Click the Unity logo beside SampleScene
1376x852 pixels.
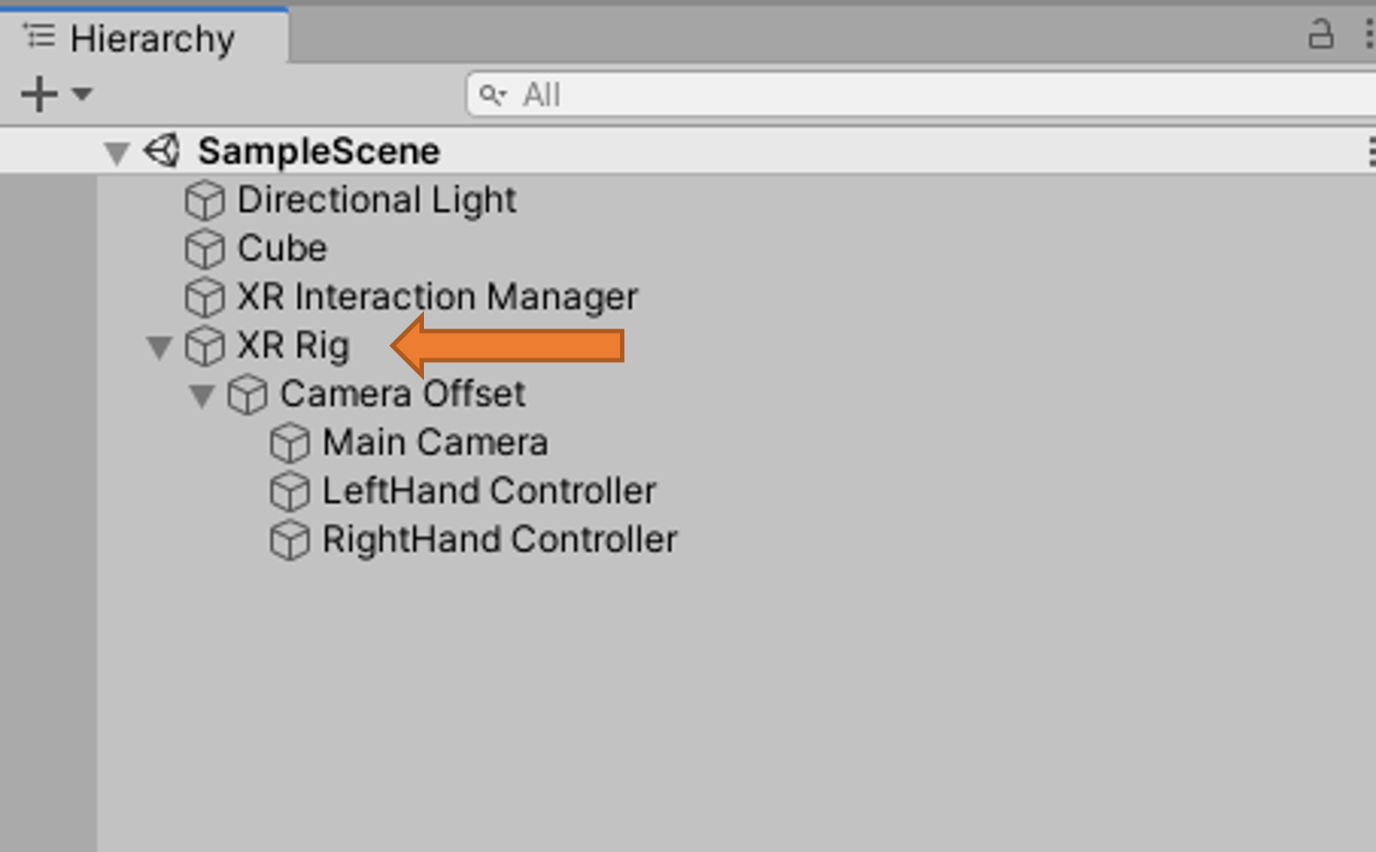point(162,151)
